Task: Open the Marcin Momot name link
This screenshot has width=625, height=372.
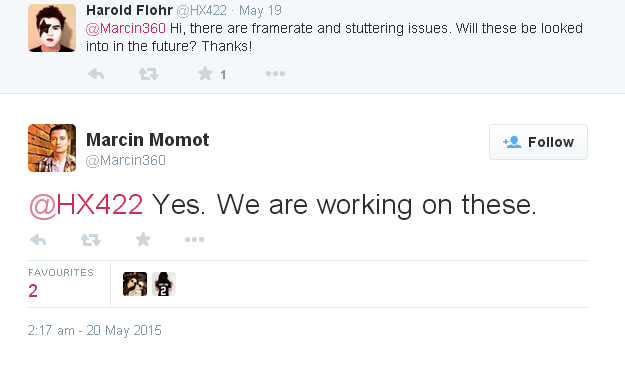Action: pos(147,140)
